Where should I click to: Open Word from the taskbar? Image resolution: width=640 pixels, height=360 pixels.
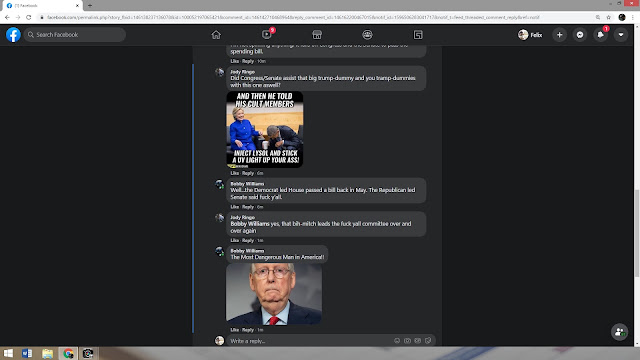[27, 353]
